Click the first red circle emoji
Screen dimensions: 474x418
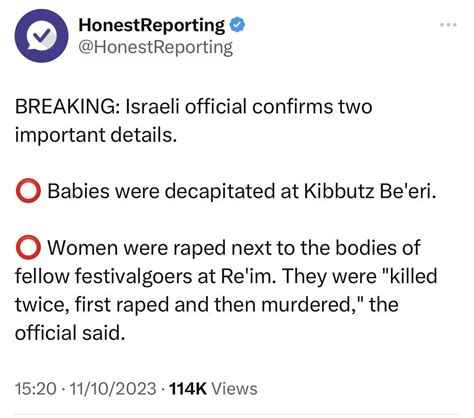28,191
